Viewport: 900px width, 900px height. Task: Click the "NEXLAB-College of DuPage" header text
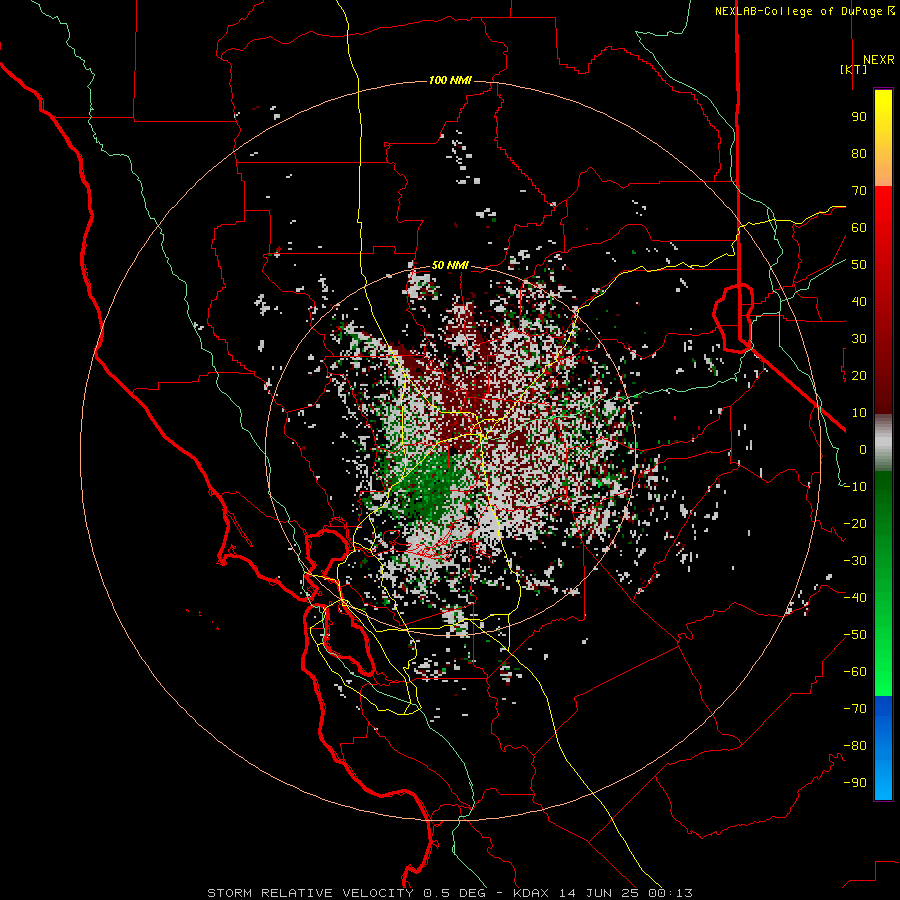[x=800, y=11]
